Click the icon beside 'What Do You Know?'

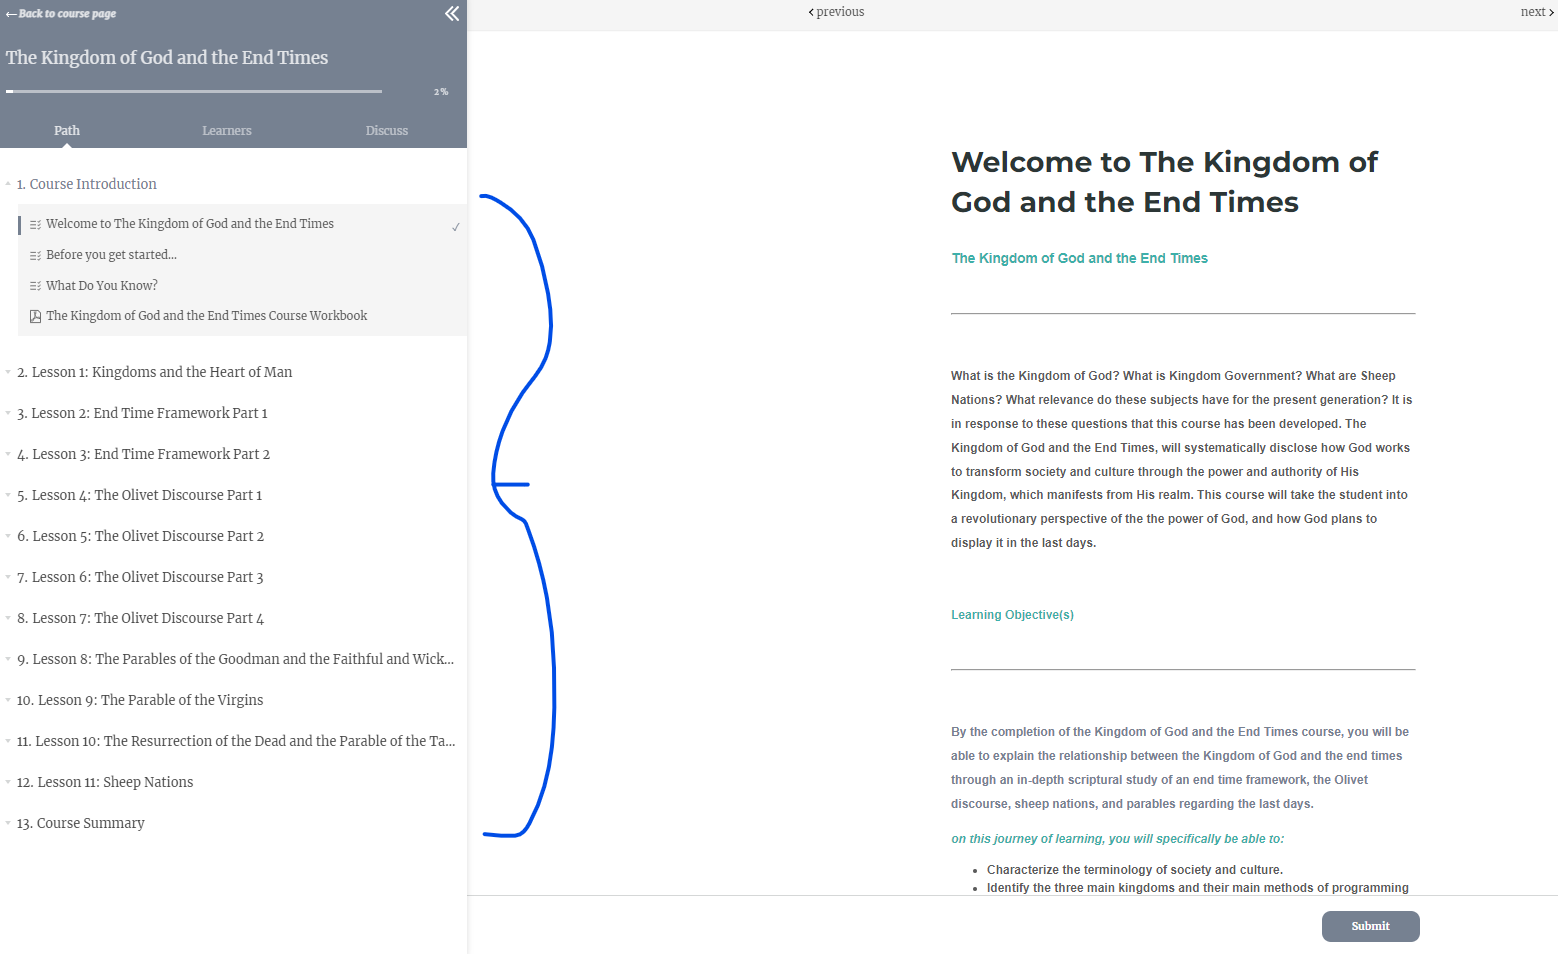[x=35, y=286]
